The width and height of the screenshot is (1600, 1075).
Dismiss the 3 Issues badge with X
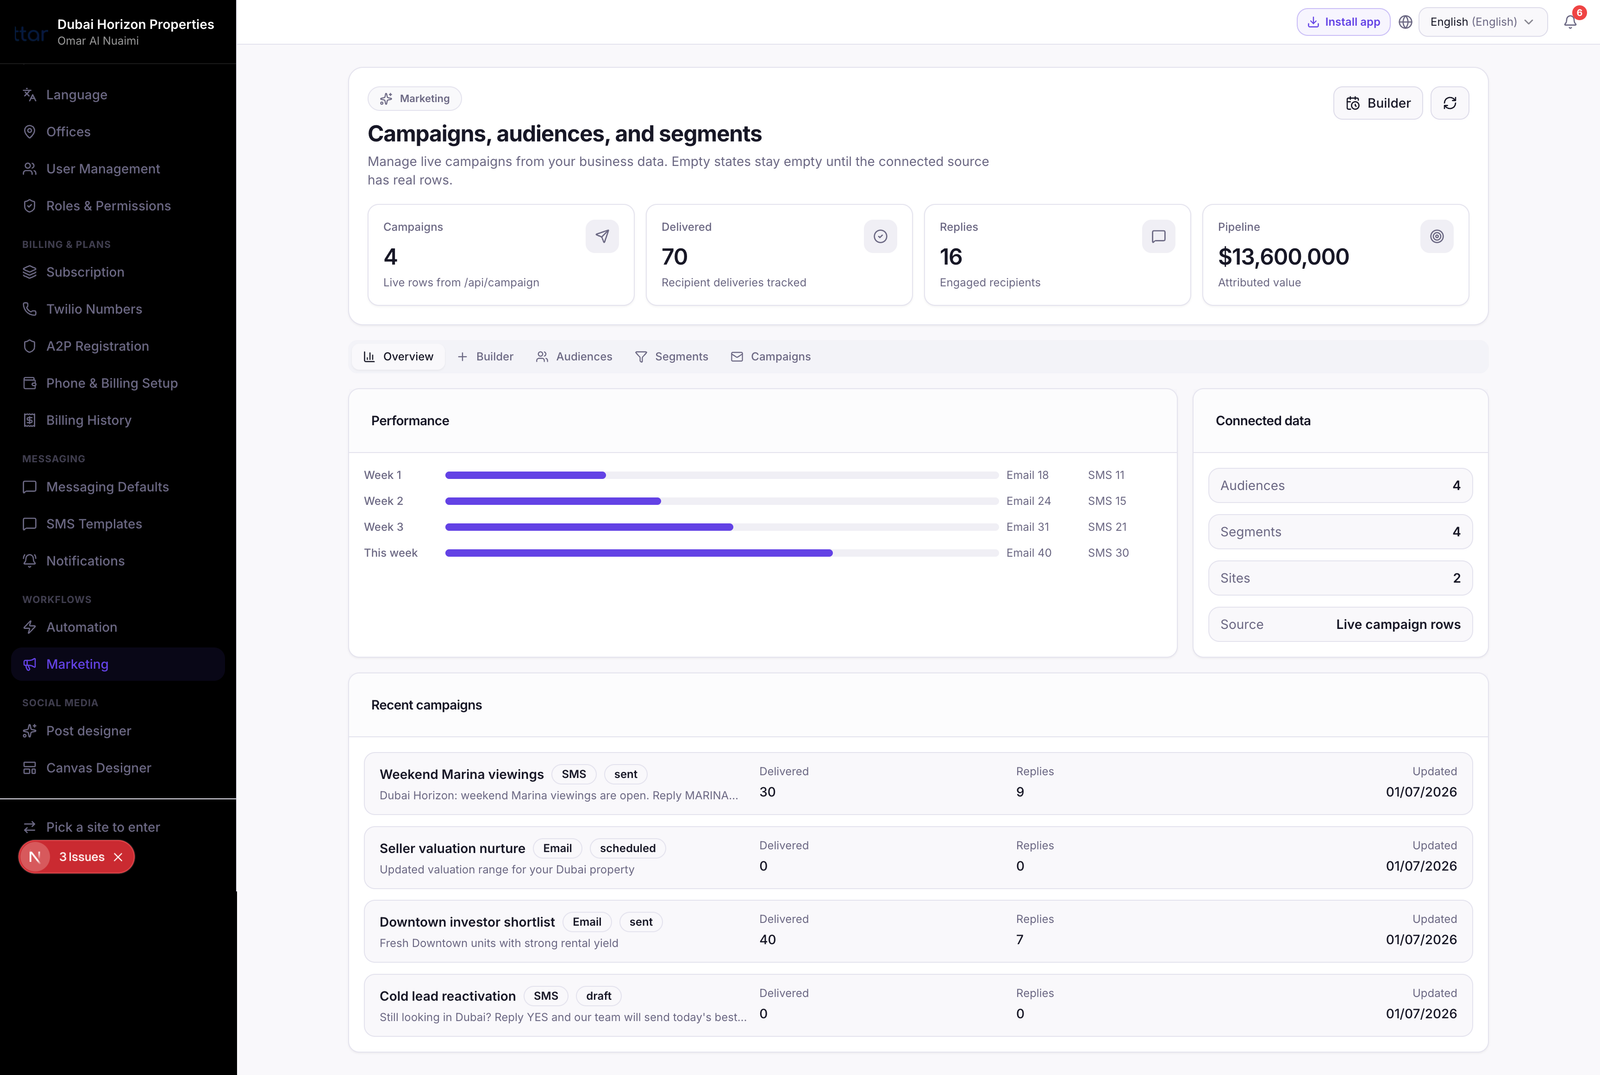click(x=118, y=857)
